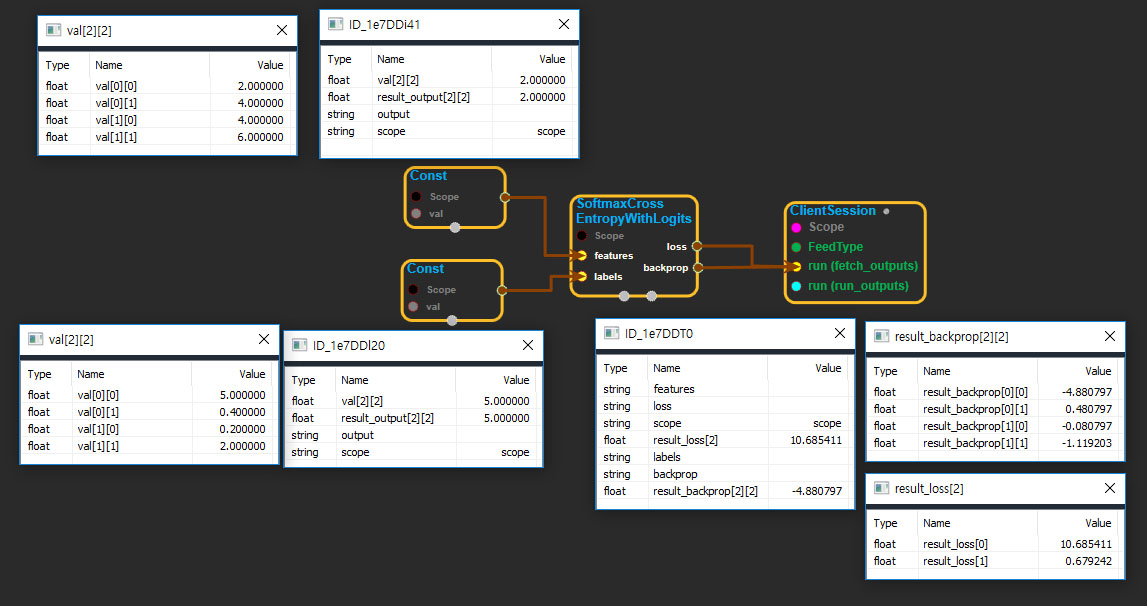
Task: Click the green FeedType port on ClientSession
Action: [796, 247]
